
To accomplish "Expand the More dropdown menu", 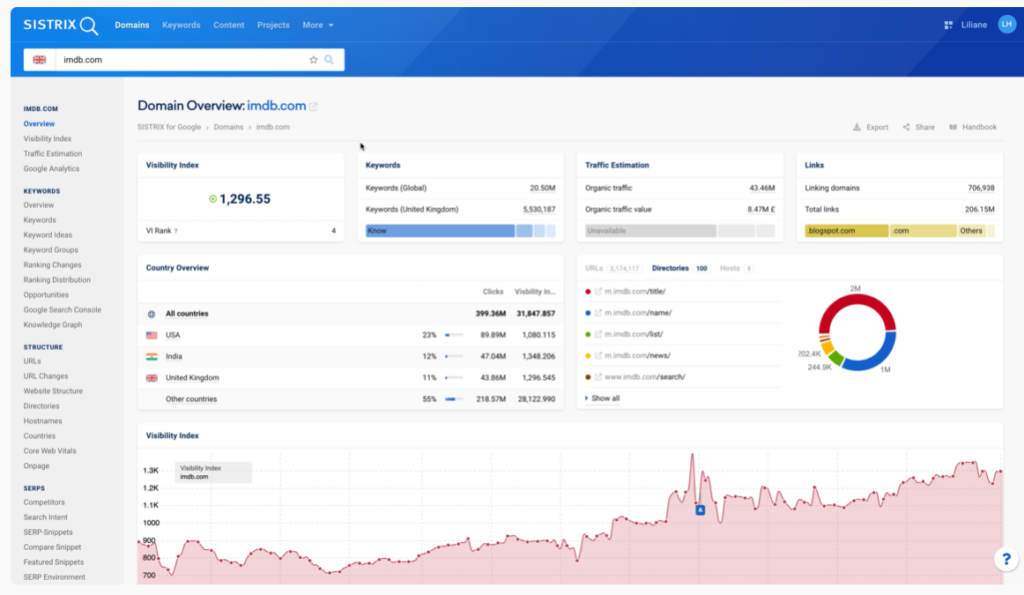I will (318, 25).
